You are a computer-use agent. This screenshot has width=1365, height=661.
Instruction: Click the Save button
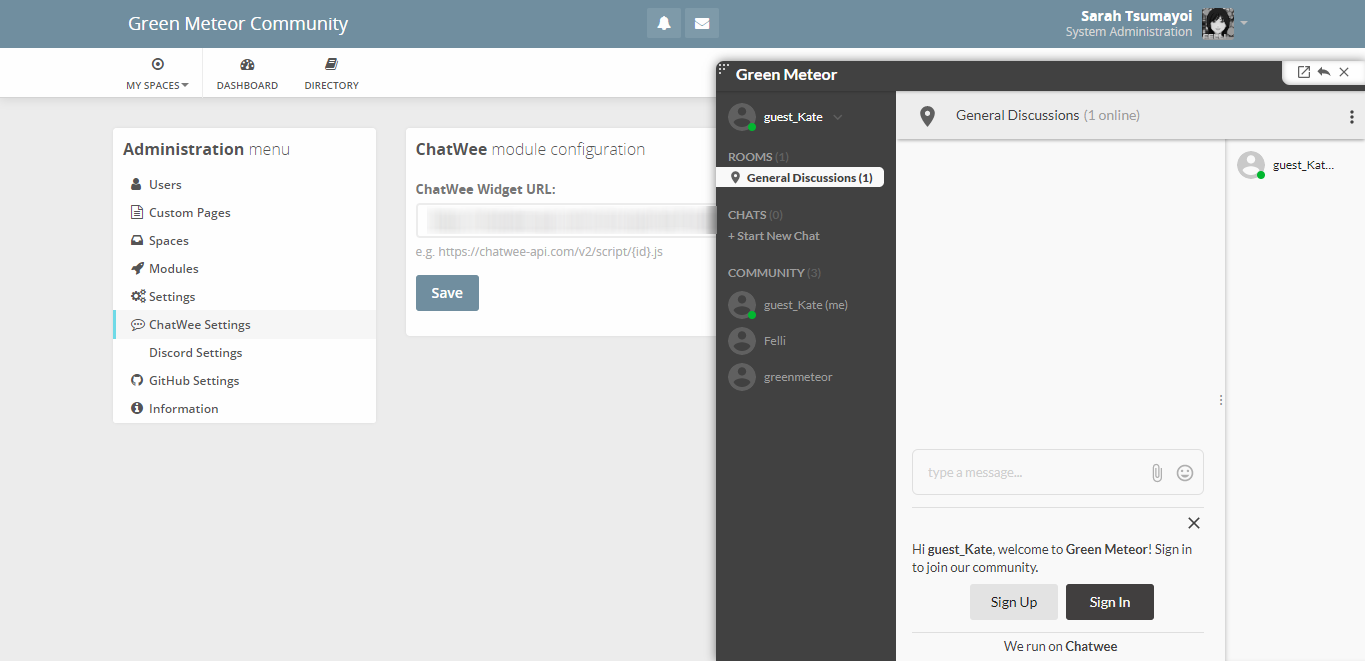[447, 293]
